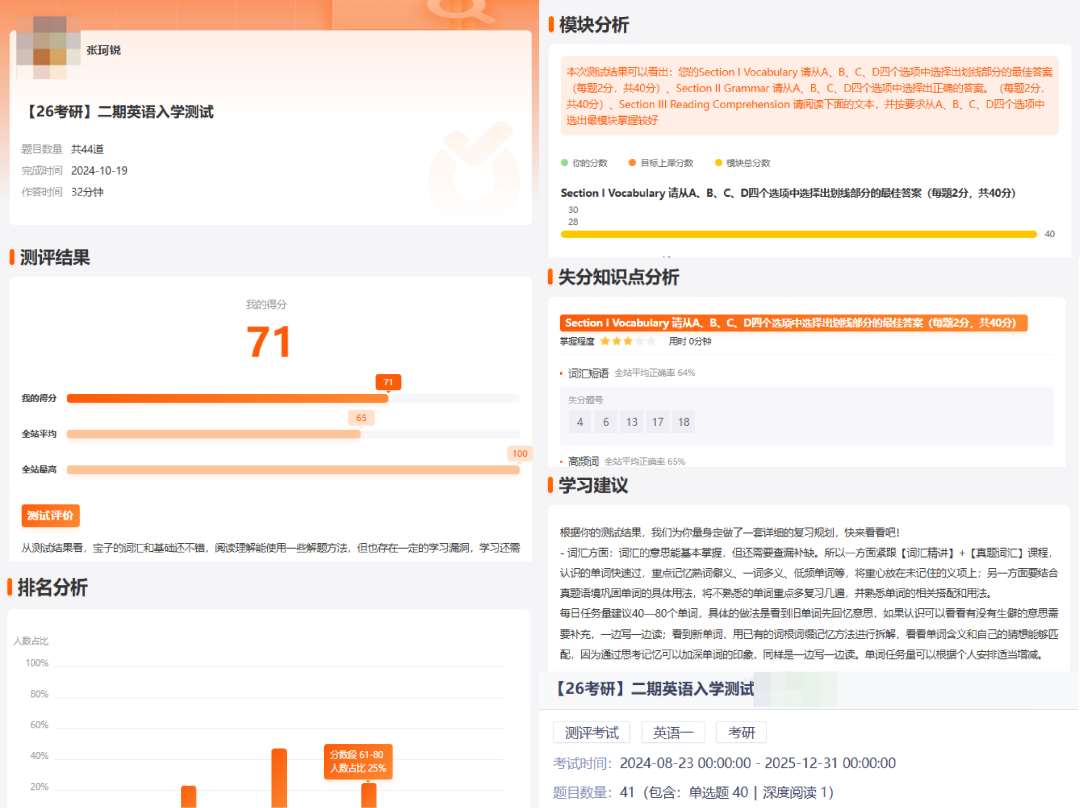The image size is (1080, 808).
Task: Click the third gold mastery star
Action: point(627,341)
